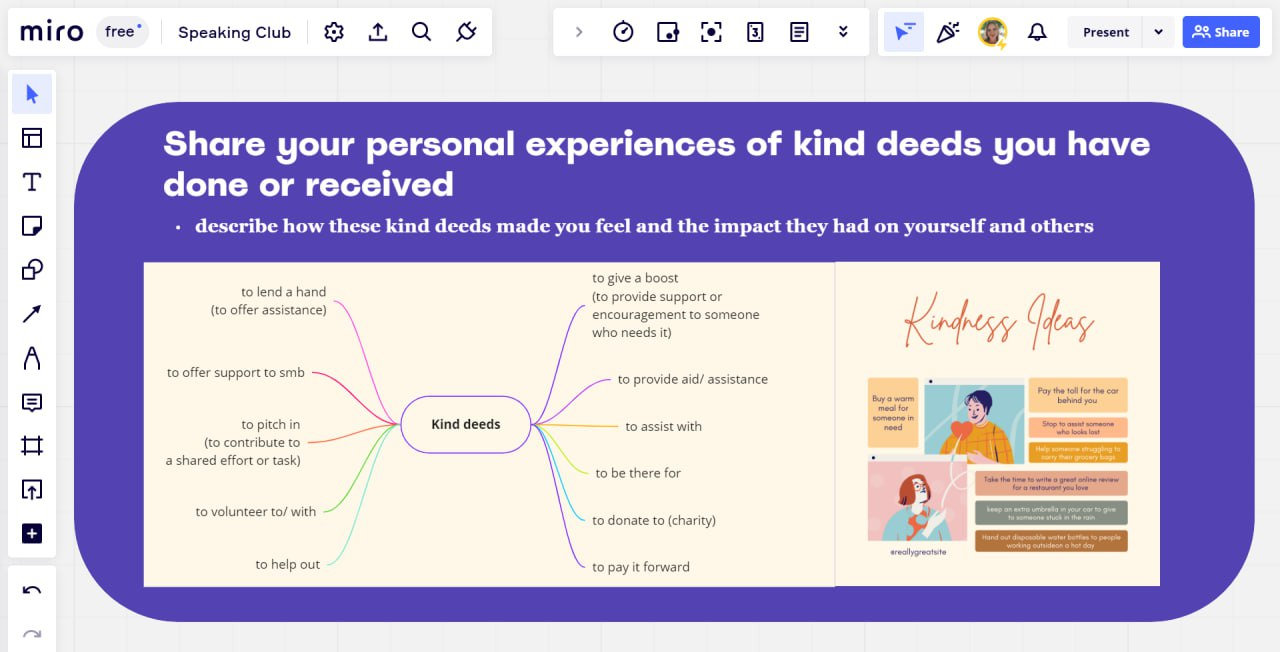Open board settings gear icon
1280x652 pixels.
pos(334,32)
